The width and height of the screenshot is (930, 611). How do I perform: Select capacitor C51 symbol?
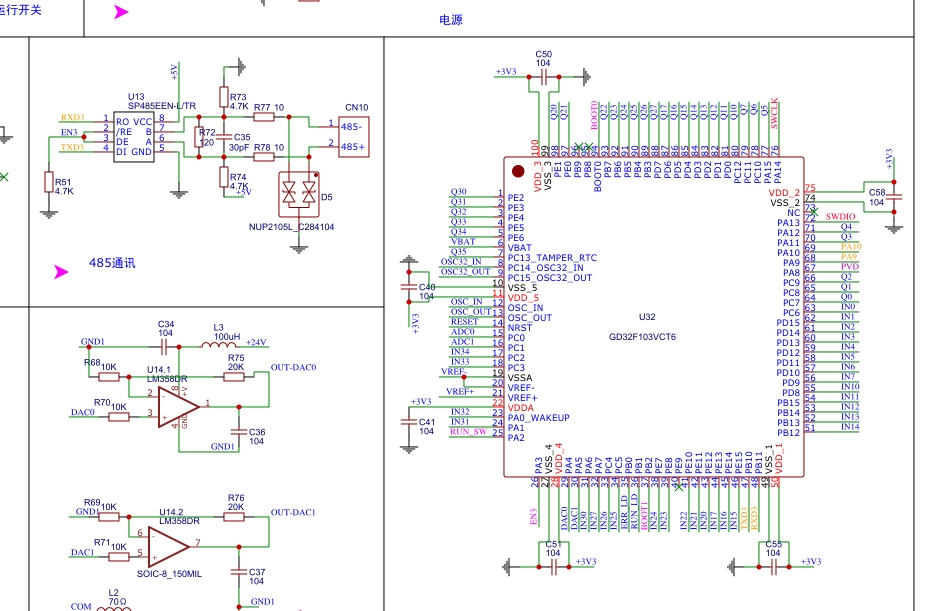553,567
